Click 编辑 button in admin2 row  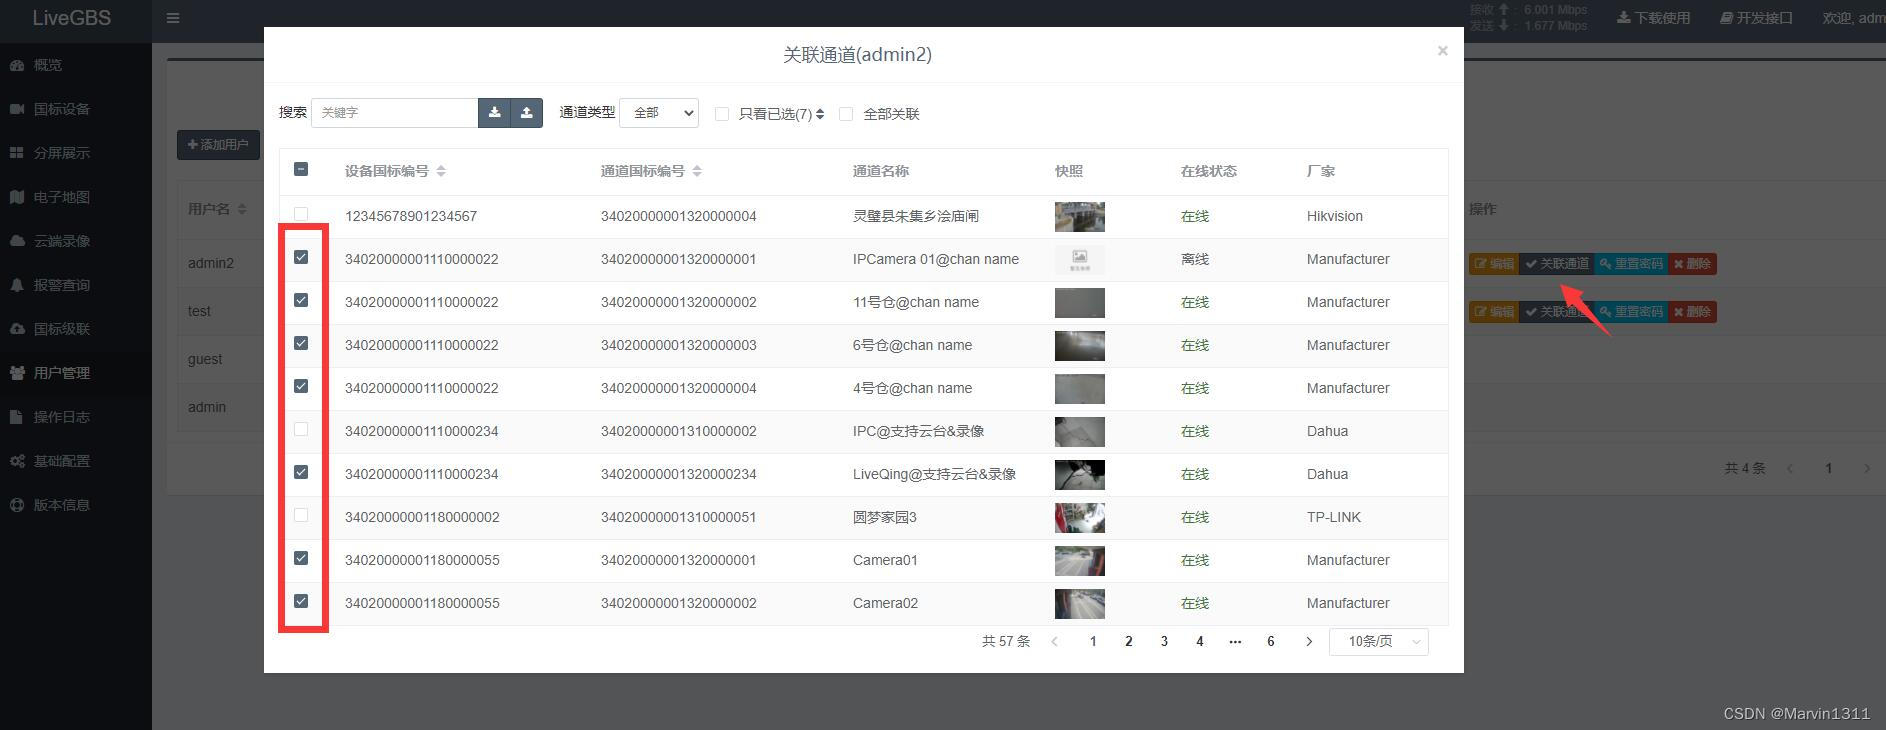(1494, 264)
